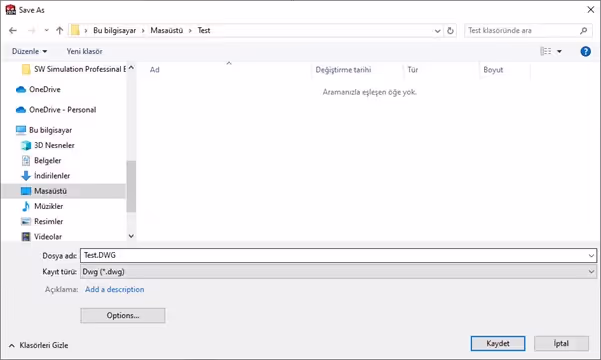Refresh the Test folder view

click(450, 30)
